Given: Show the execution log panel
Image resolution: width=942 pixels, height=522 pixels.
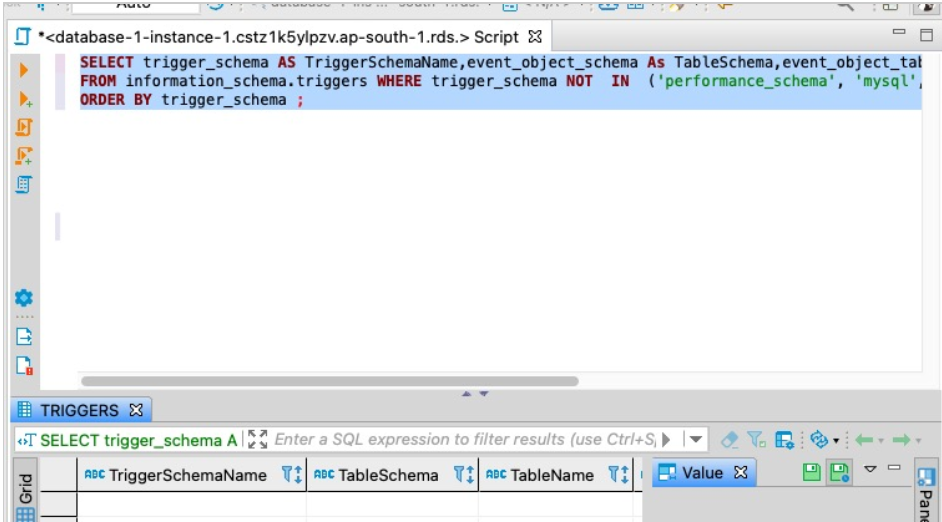Looking at the screenshot, I should [x=24, y=365].
